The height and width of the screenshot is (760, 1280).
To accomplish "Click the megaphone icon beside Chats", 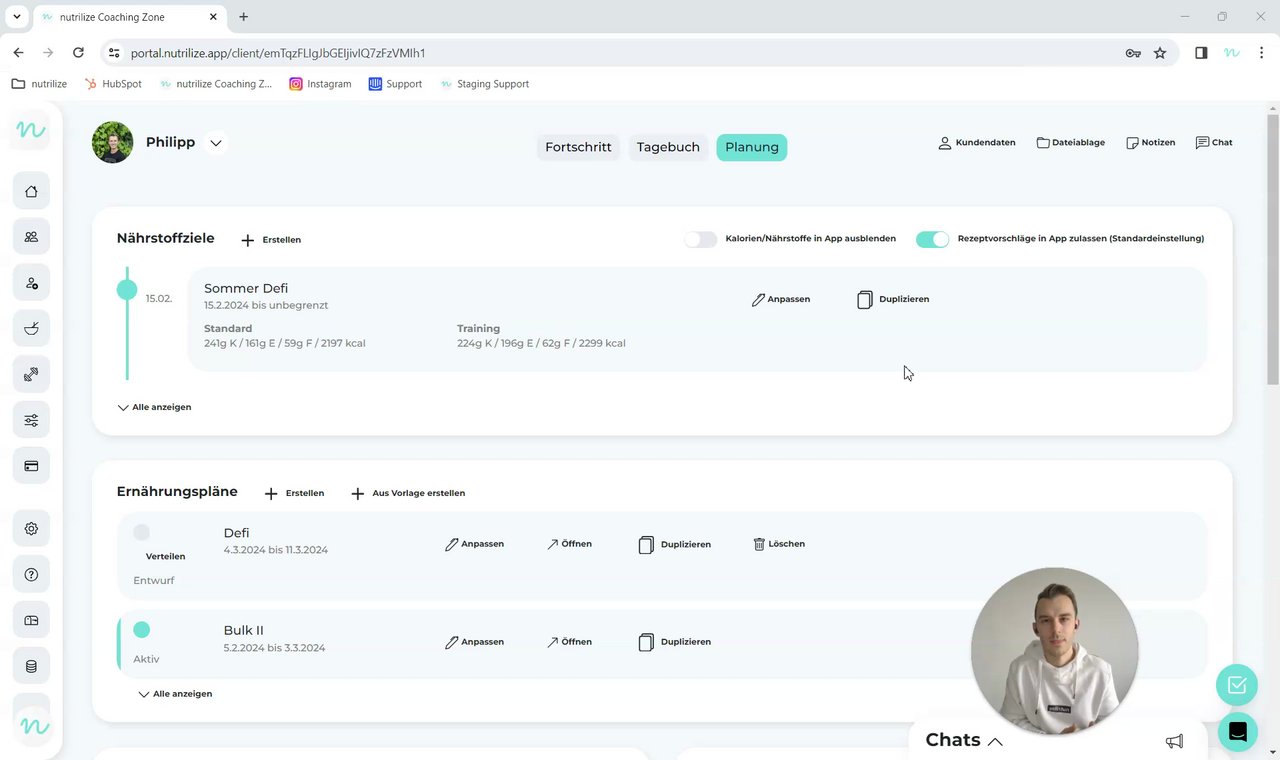I will [1174, 741].
